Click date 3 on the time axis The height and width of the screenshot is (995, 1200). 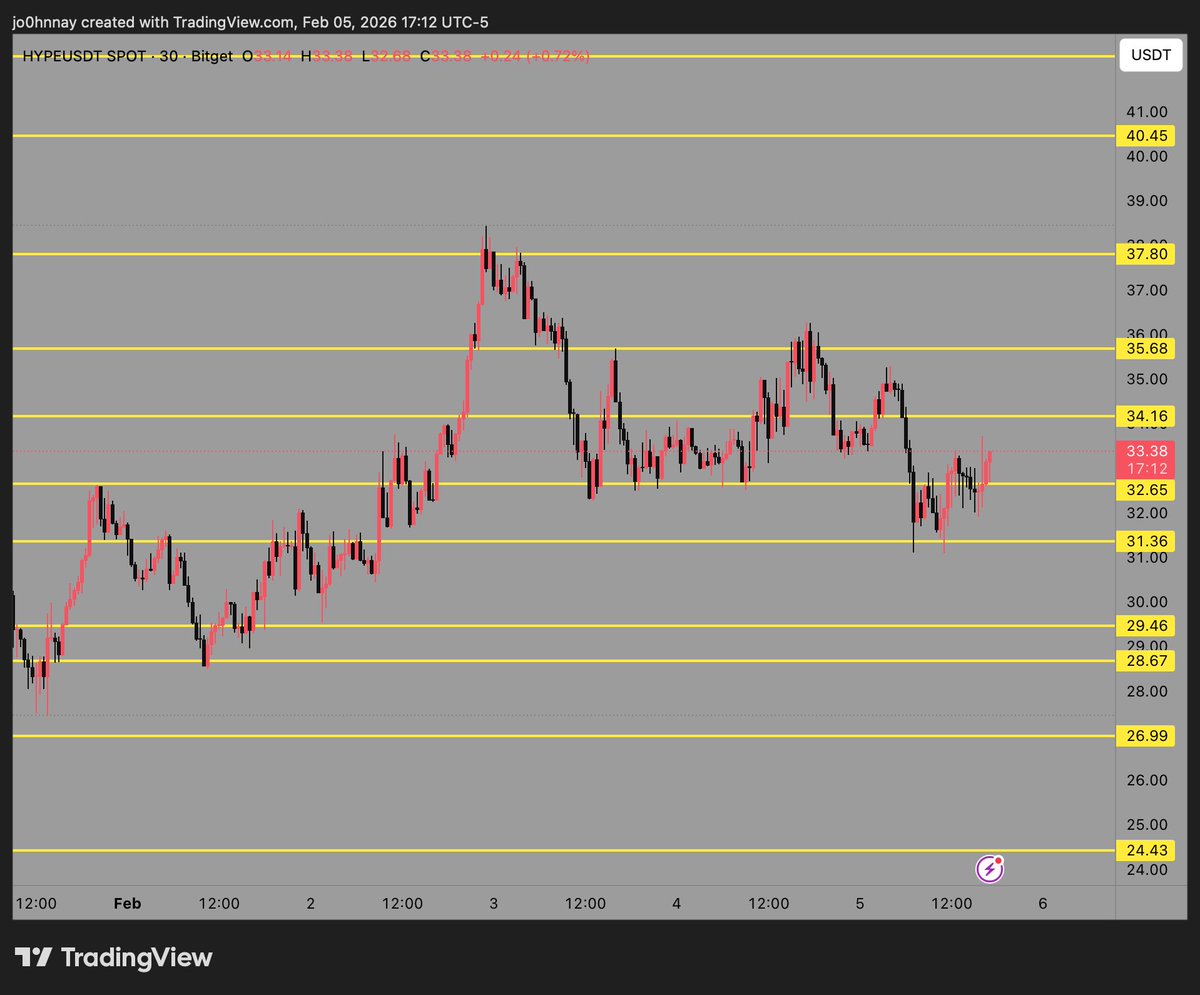494,903
